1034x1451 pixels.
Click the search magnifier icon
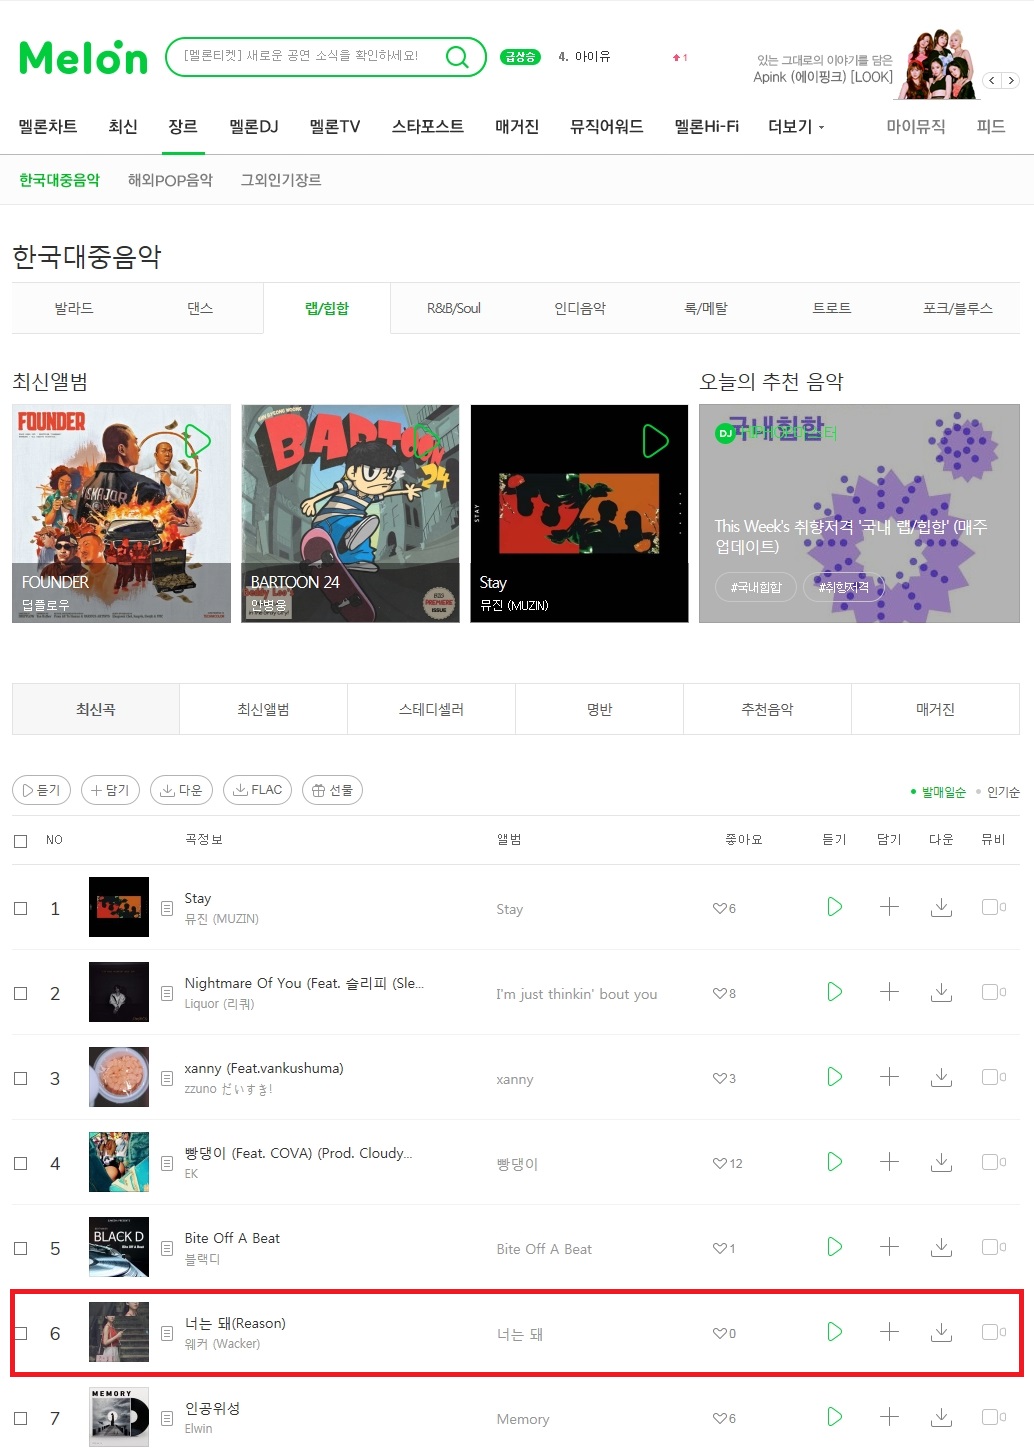457,57
